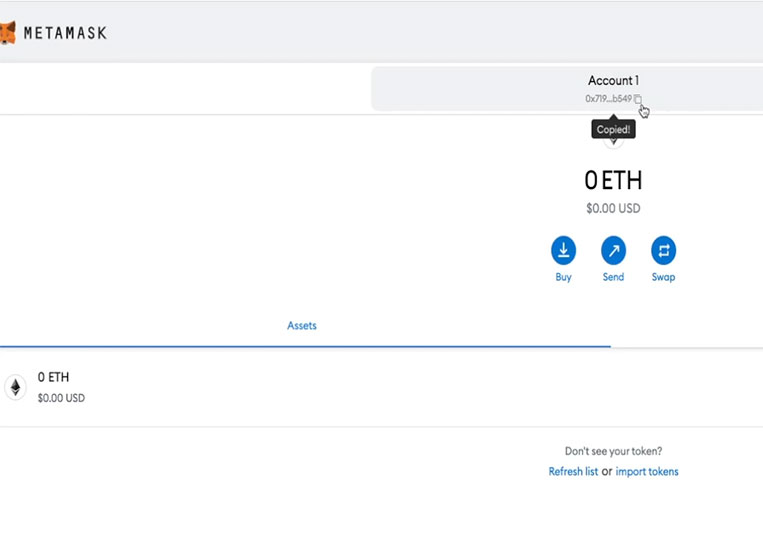Click the large 0 ETH balance
This screenshot has height=541, width=763.
click(x=613, y=180)
